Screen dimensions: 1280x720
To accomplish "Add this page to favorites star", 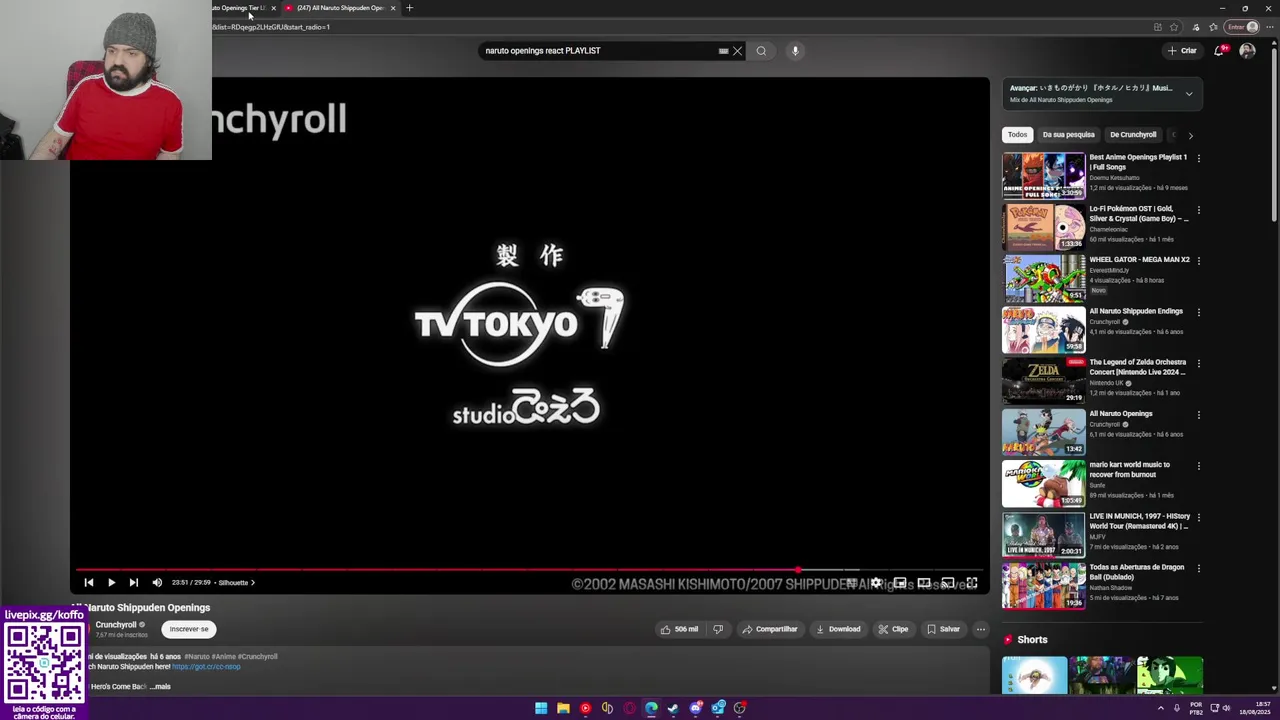I will pyautogui.click(x=1174, y=27).
